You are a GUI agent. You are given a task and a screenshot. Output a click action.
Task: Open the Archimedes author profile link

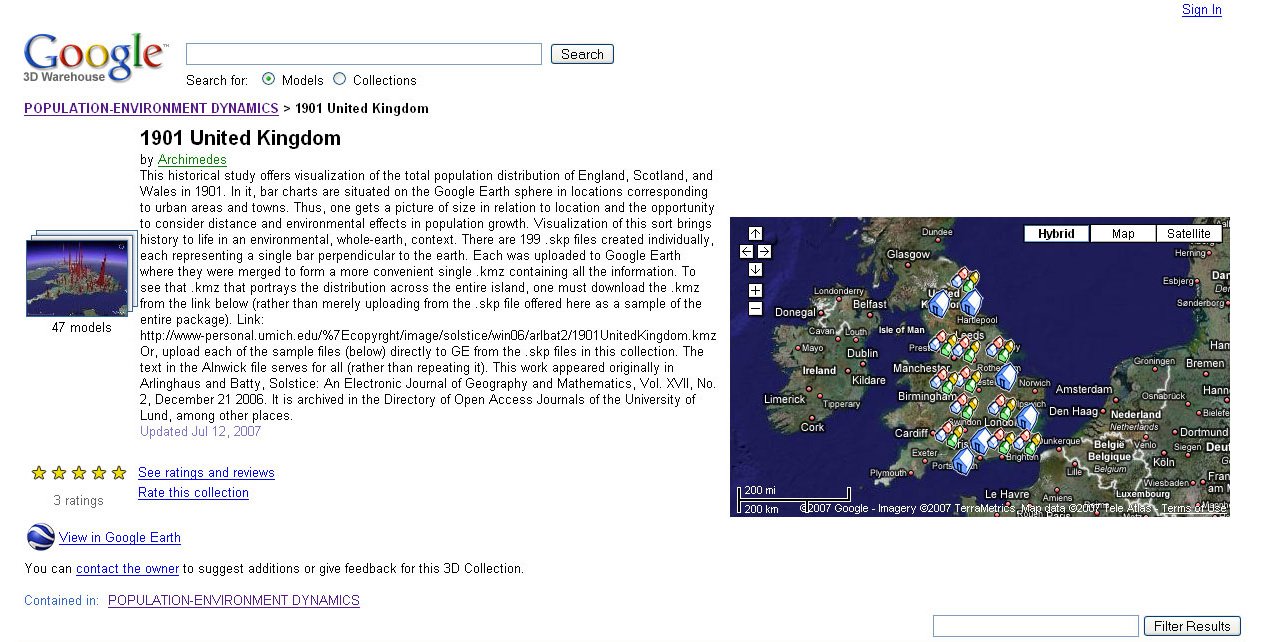coord(192,160)
